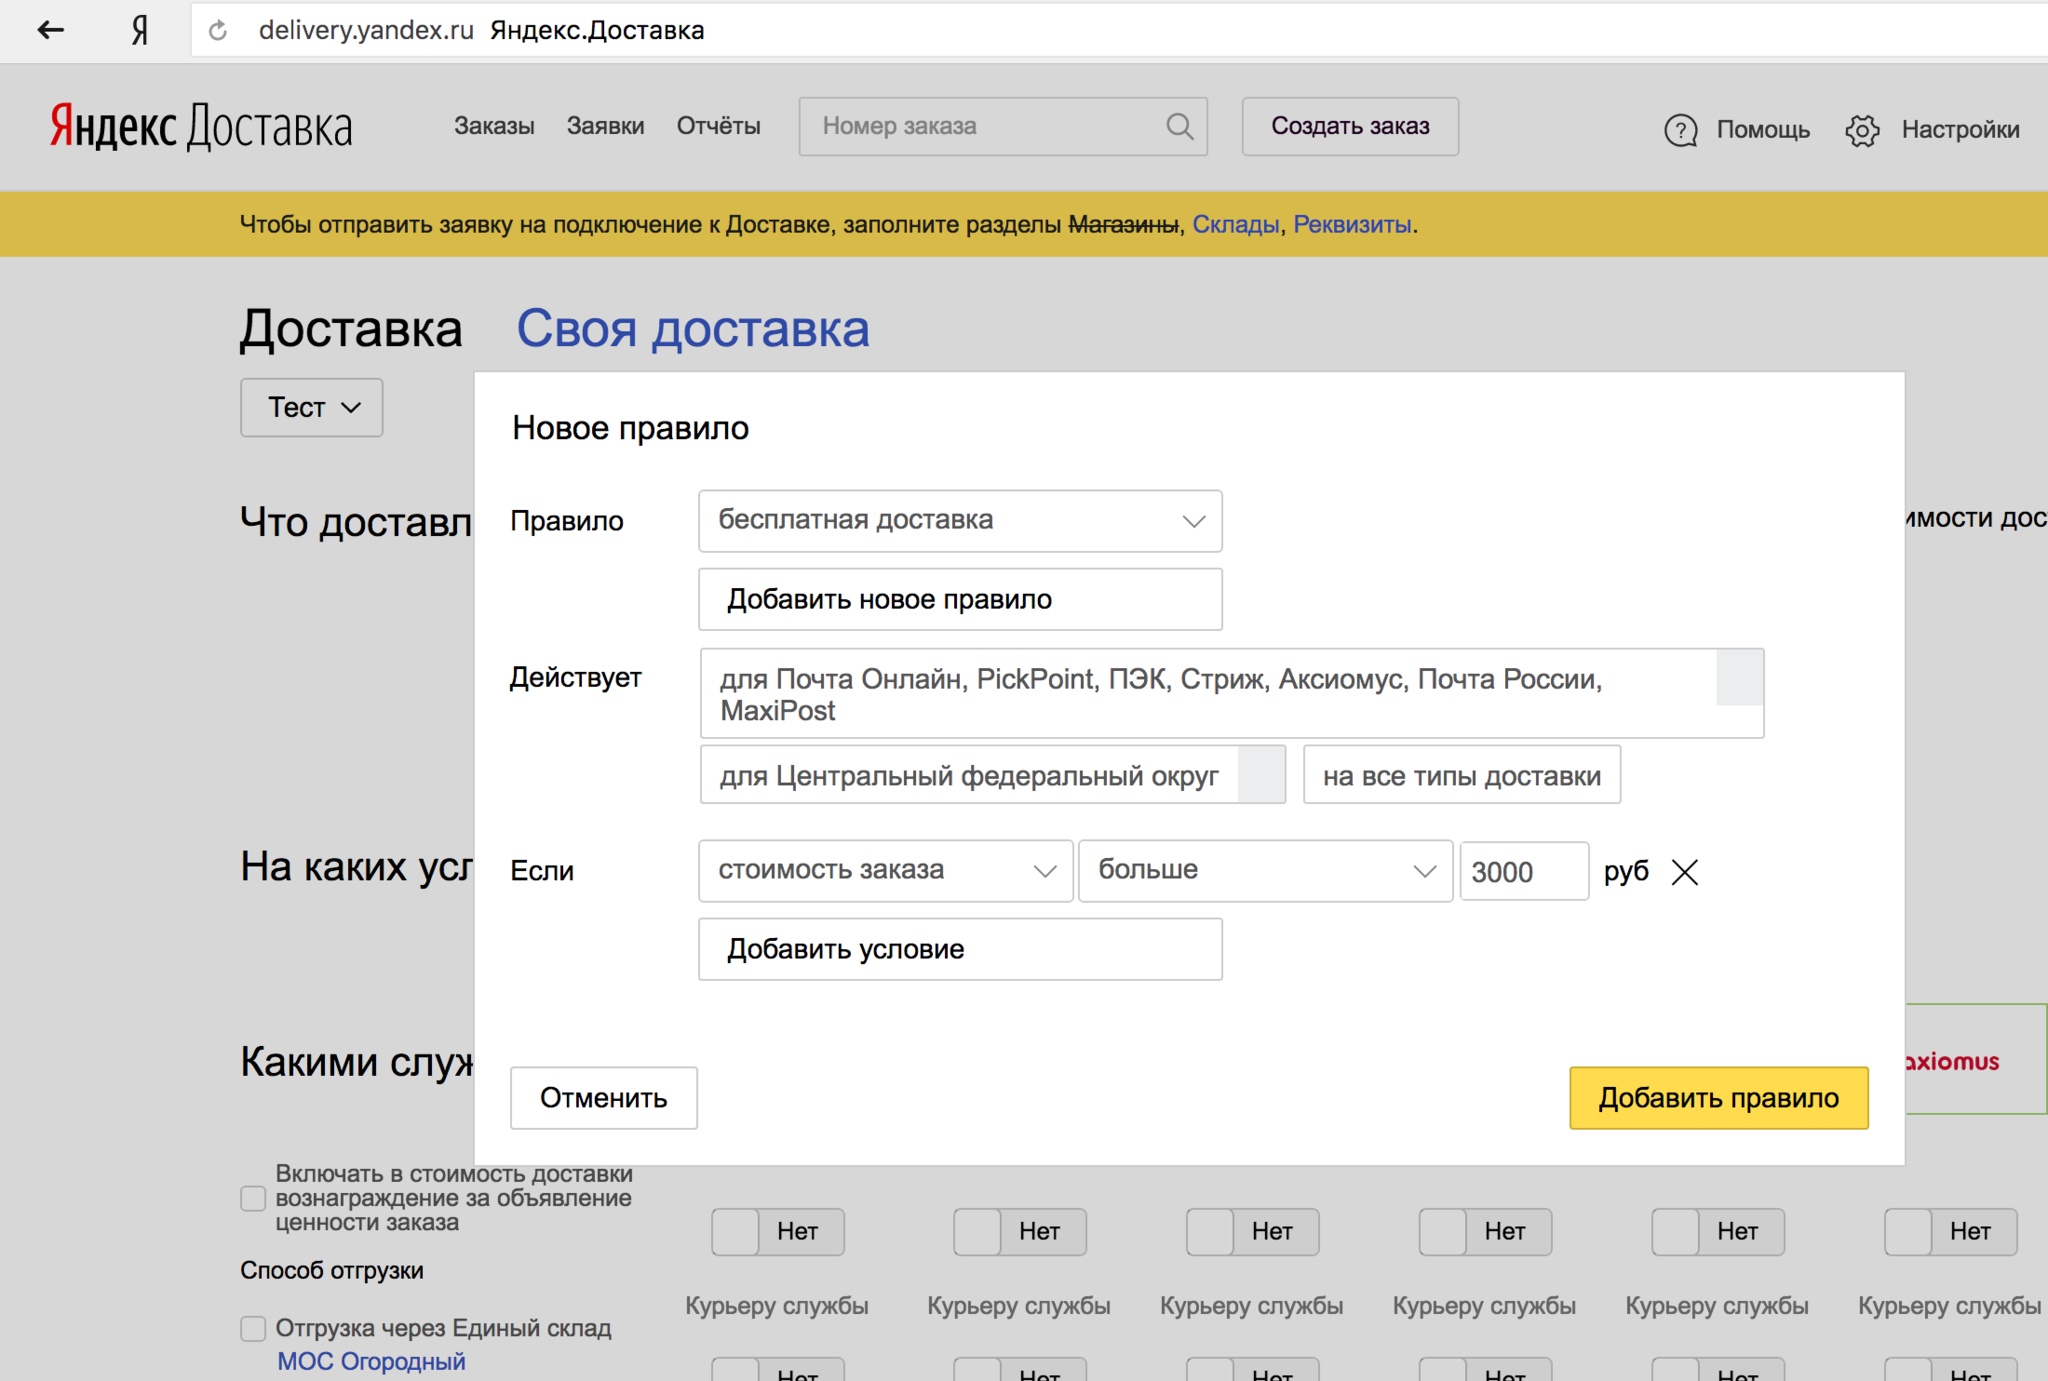Open the delivery services selector for Почта Онлайн

click(1232, 694)
